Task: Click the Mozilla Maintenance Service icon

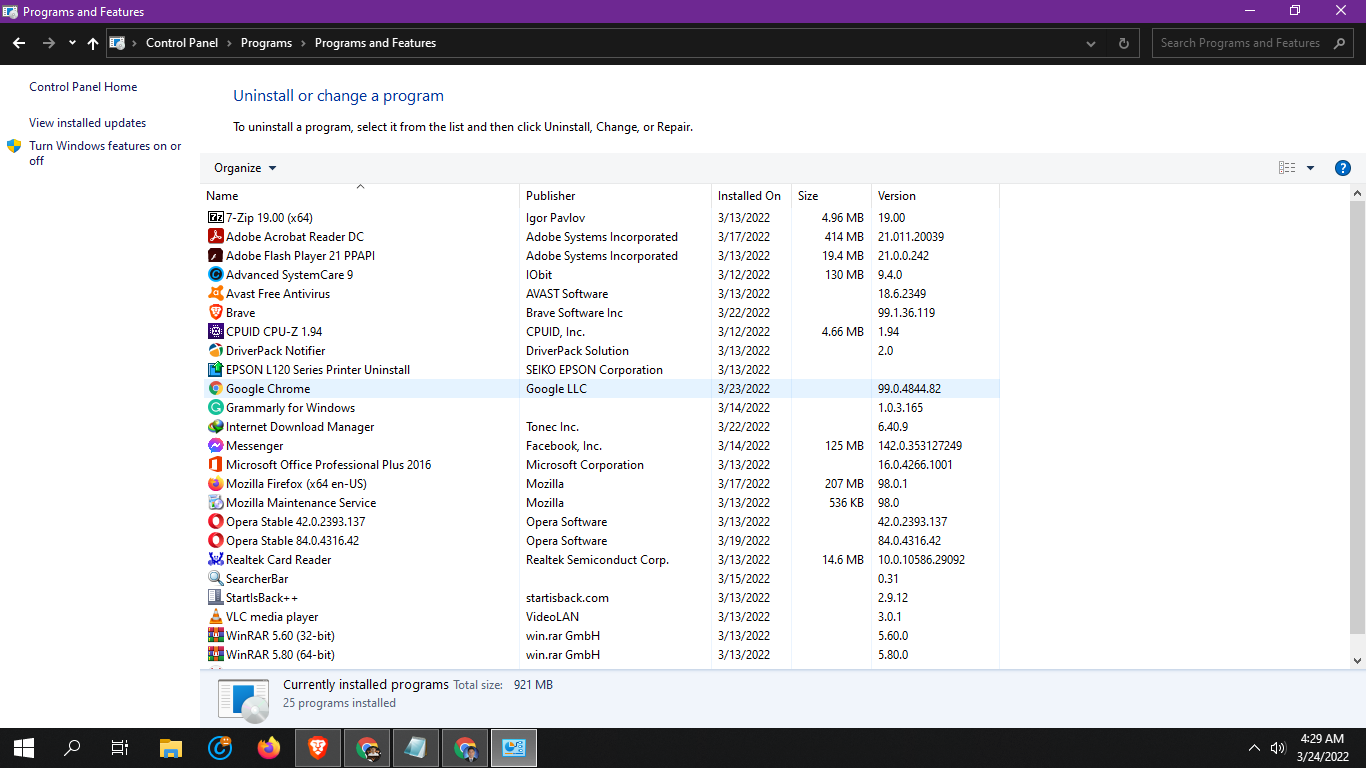Action: click(x=215, y=502)
